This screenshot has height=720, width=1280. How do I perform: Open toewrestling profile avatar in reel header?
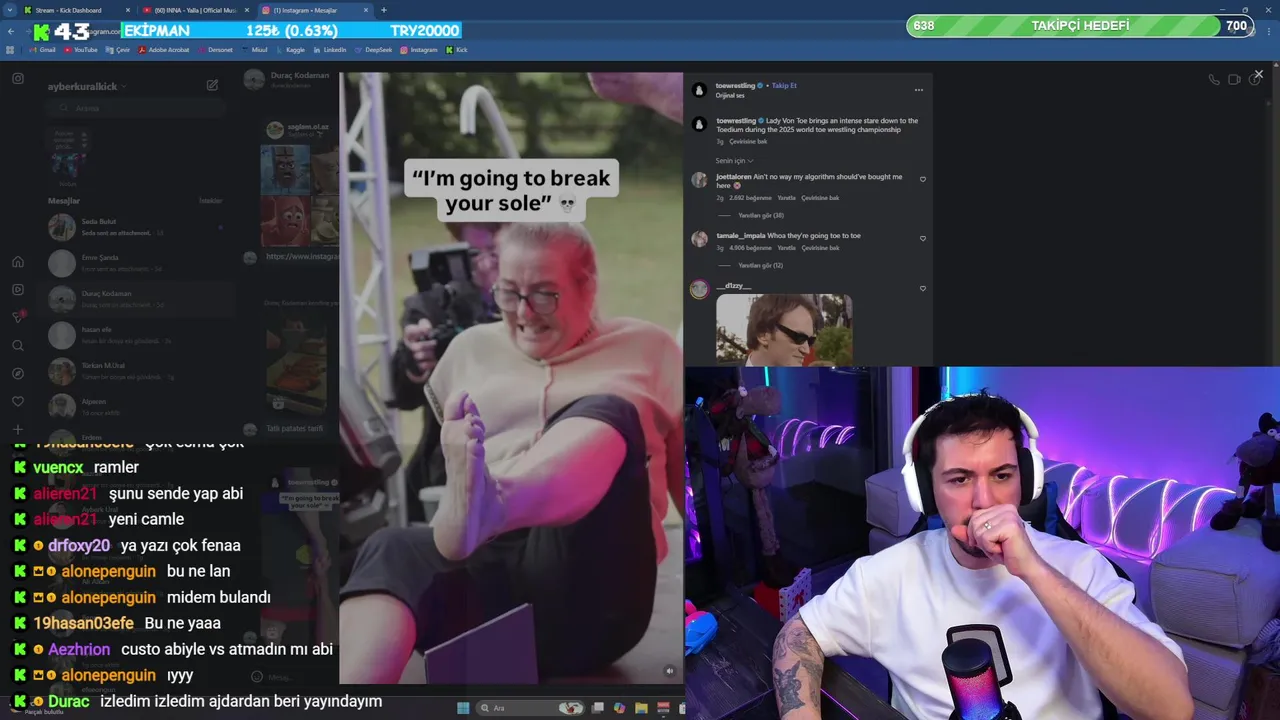pos(699,90)
